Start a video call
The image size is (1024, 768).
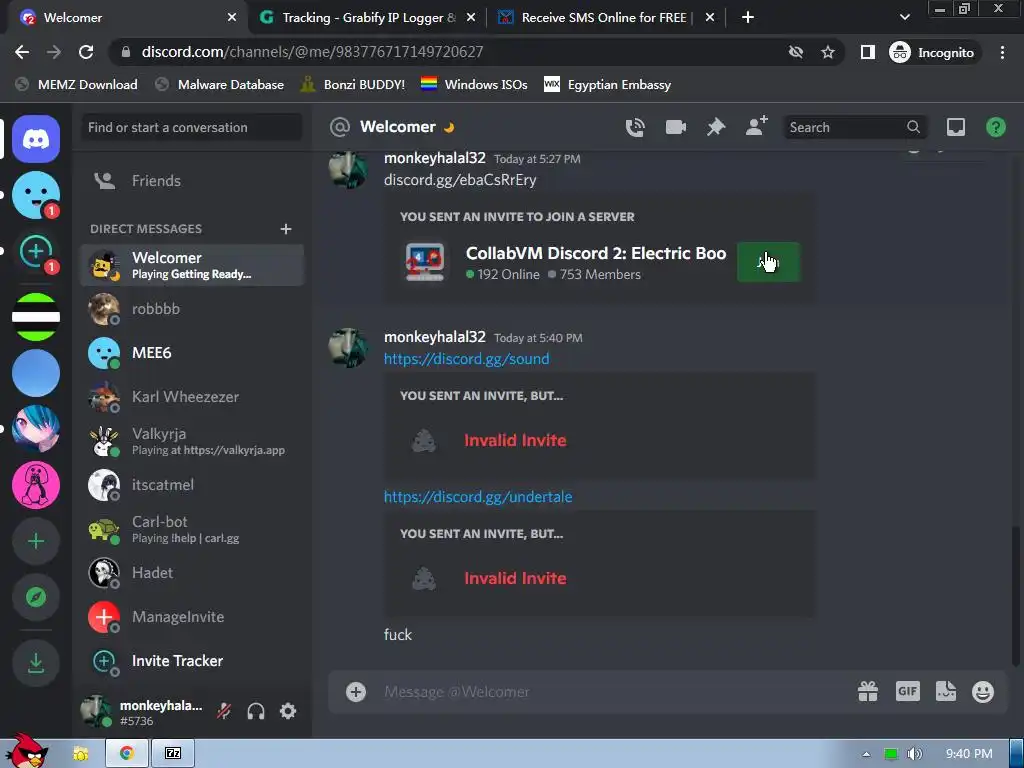675,127
